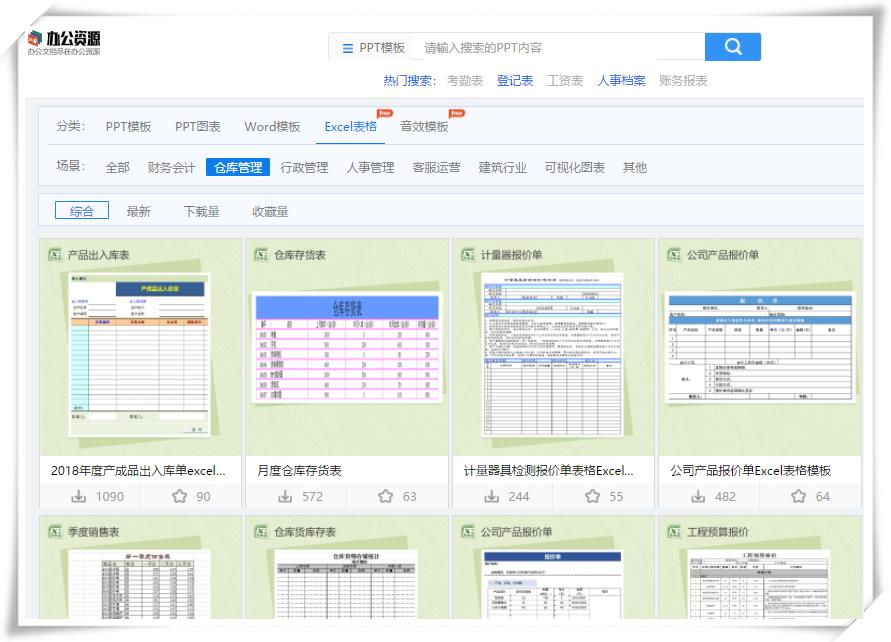Image resolution: width=891 pixels, height=642 pixels.
Task: Search hot keyword 人事档案
Action: tap(621, 81)
